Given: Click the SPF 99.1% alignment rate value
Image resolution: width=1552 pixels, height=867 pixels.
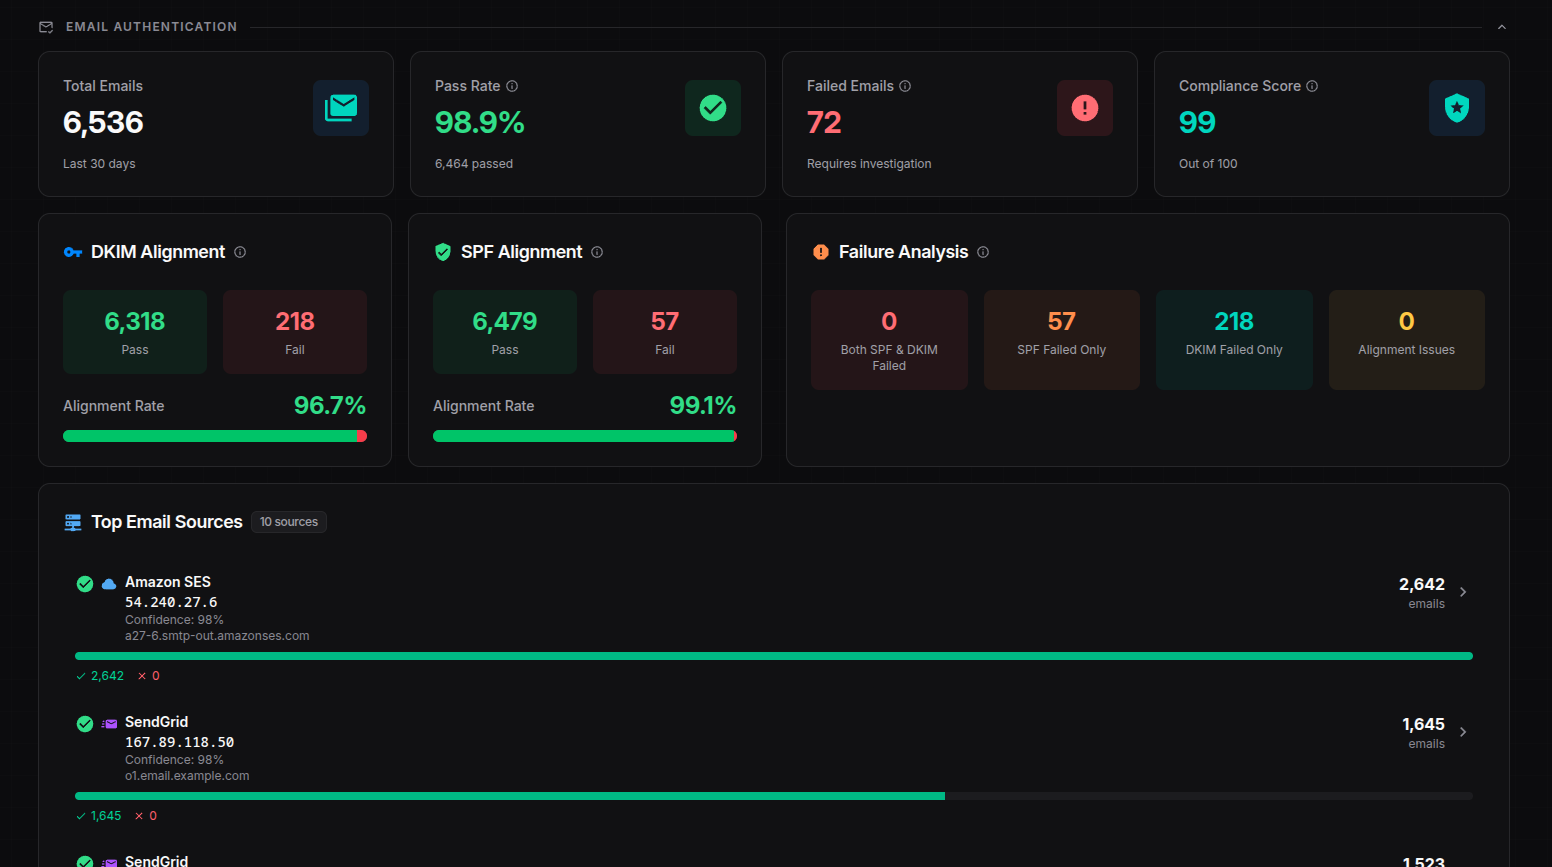Looking at the screenshot, I should coord(702,405).
